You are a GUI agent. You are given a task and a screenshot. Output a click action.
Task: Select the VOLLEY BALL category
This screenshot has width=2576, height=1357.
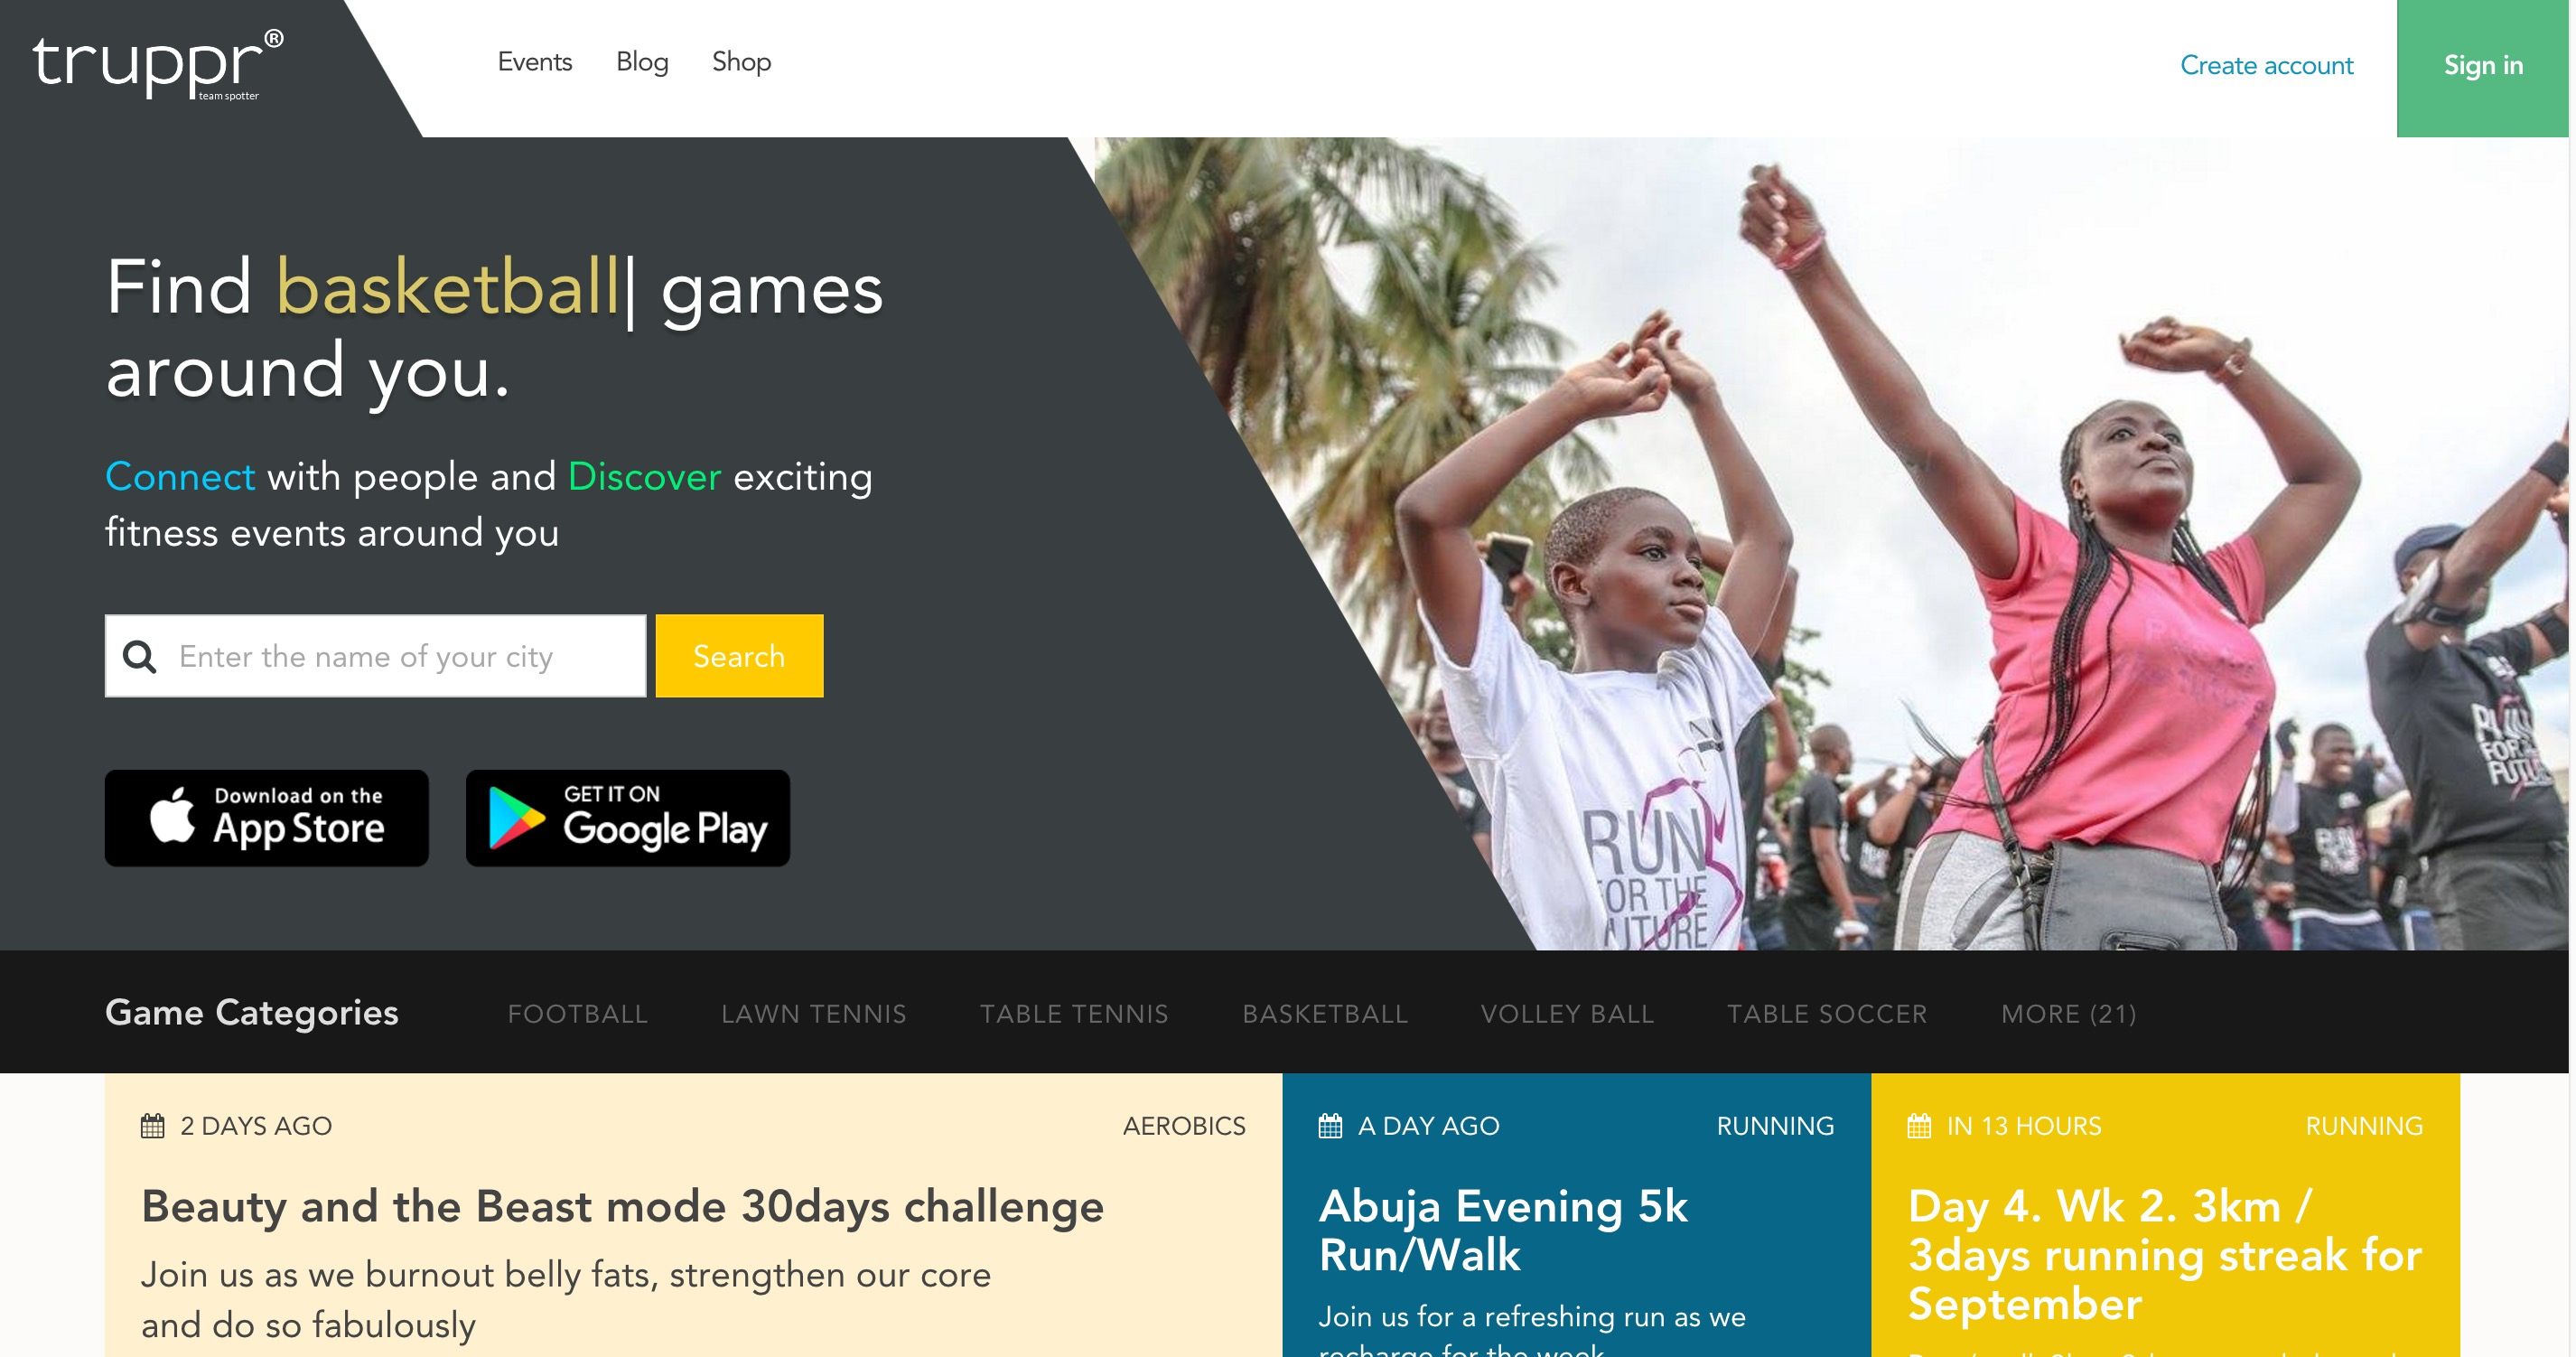point(1567,1014)
